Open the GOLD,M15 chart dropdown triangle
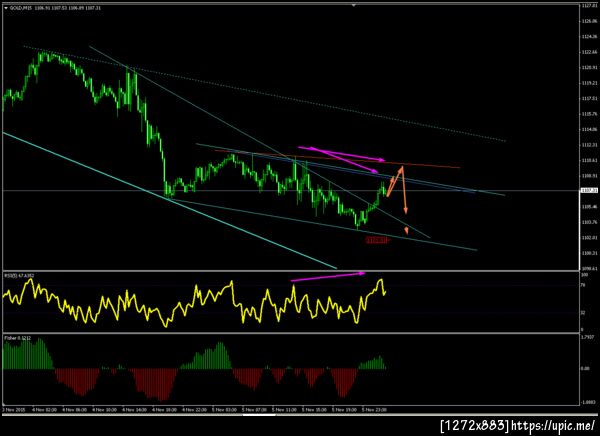This screenshot has height=436, width=600. click(6, 8)
